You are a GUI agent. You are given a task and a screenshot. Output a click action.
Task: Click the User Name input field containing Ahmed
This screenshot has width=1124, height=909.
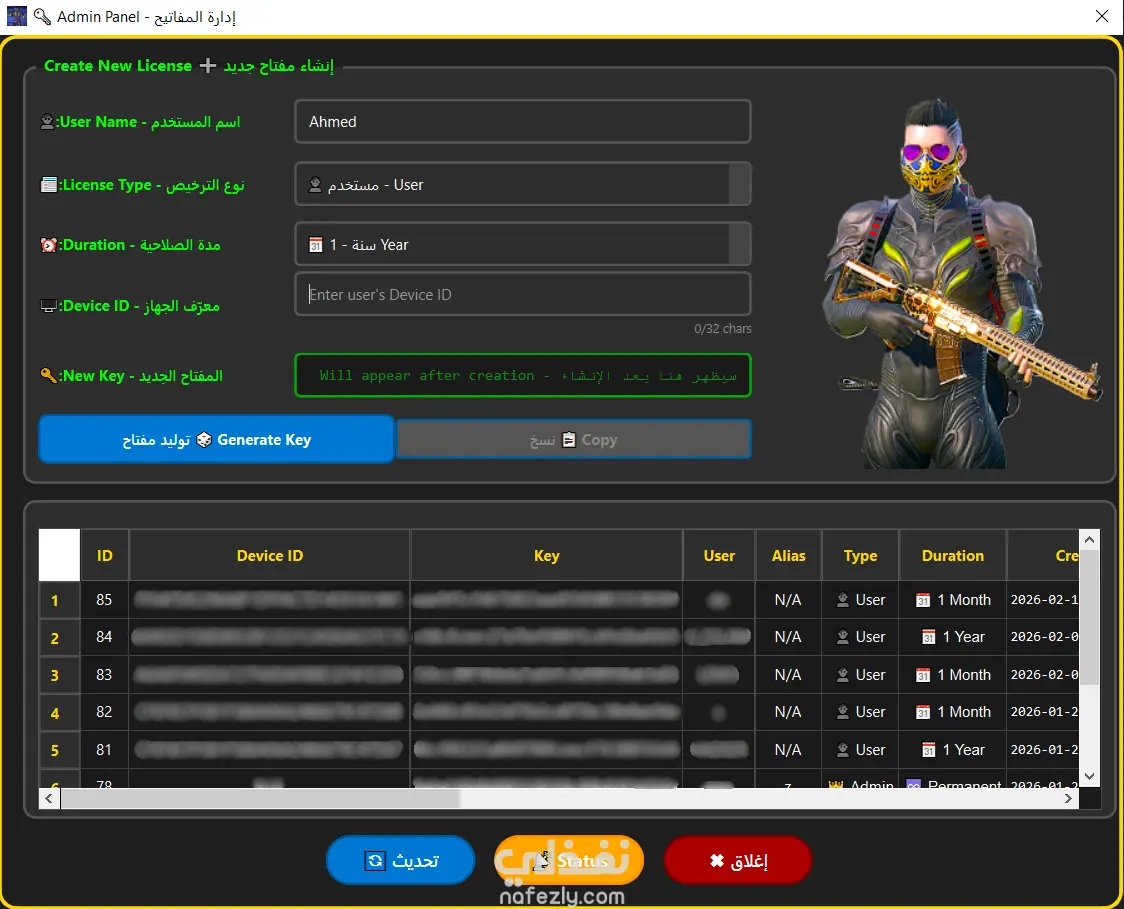pyautogui.click(x=523, y=122)
